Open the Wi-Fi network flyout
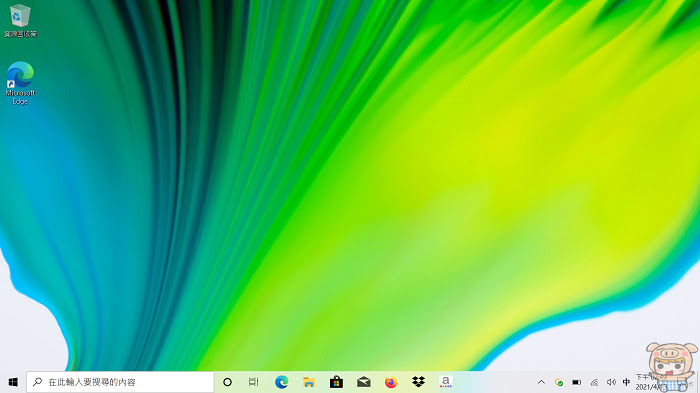Viewport: 700px width, 393px height. pos(594,382)
